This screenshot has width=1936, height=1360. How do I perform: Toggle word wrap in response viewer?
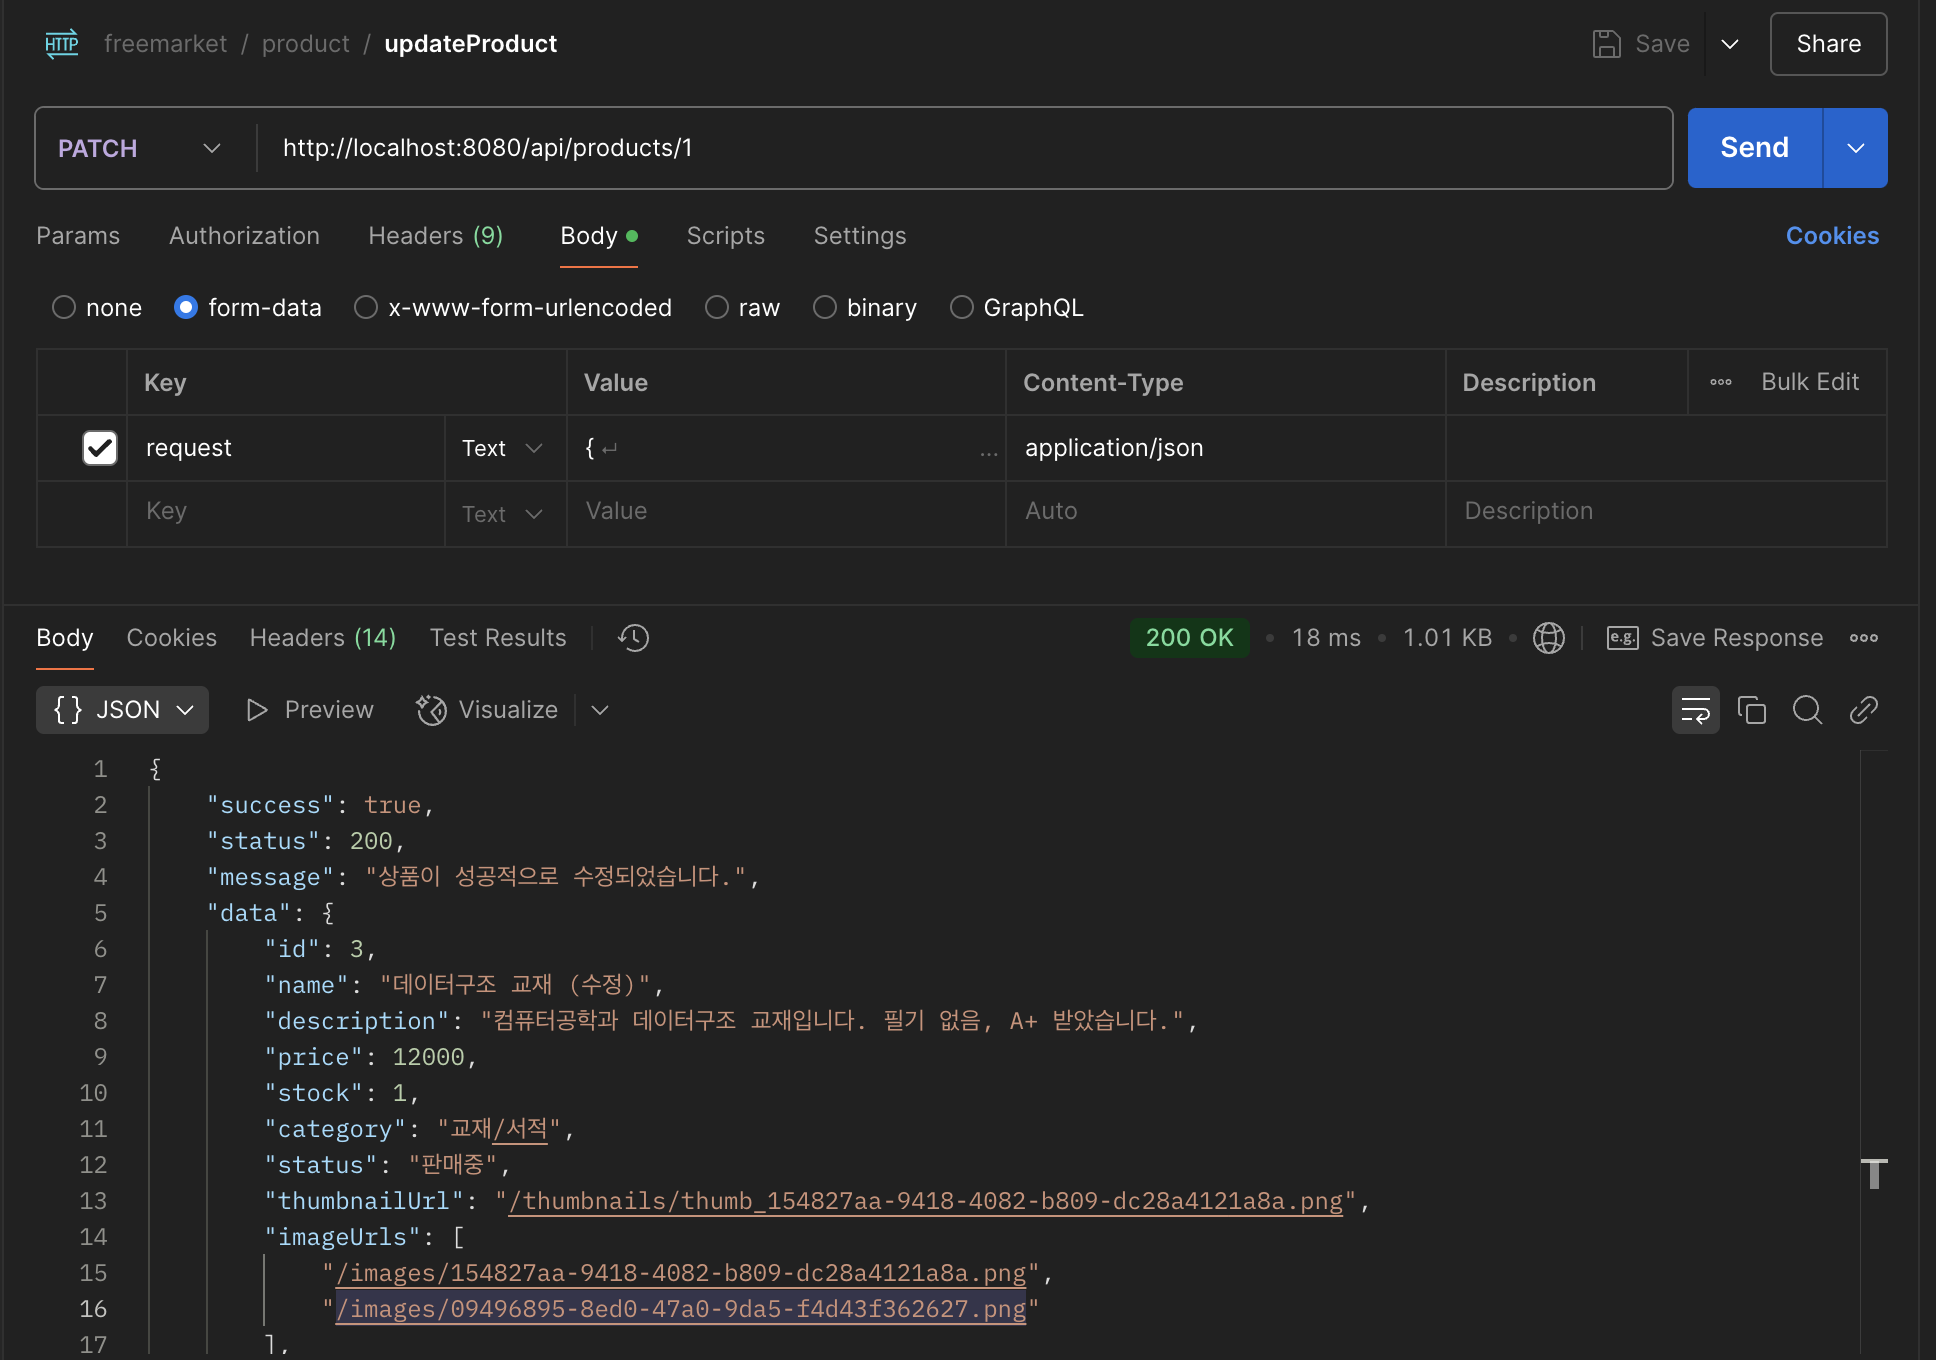pos(1695,710)
